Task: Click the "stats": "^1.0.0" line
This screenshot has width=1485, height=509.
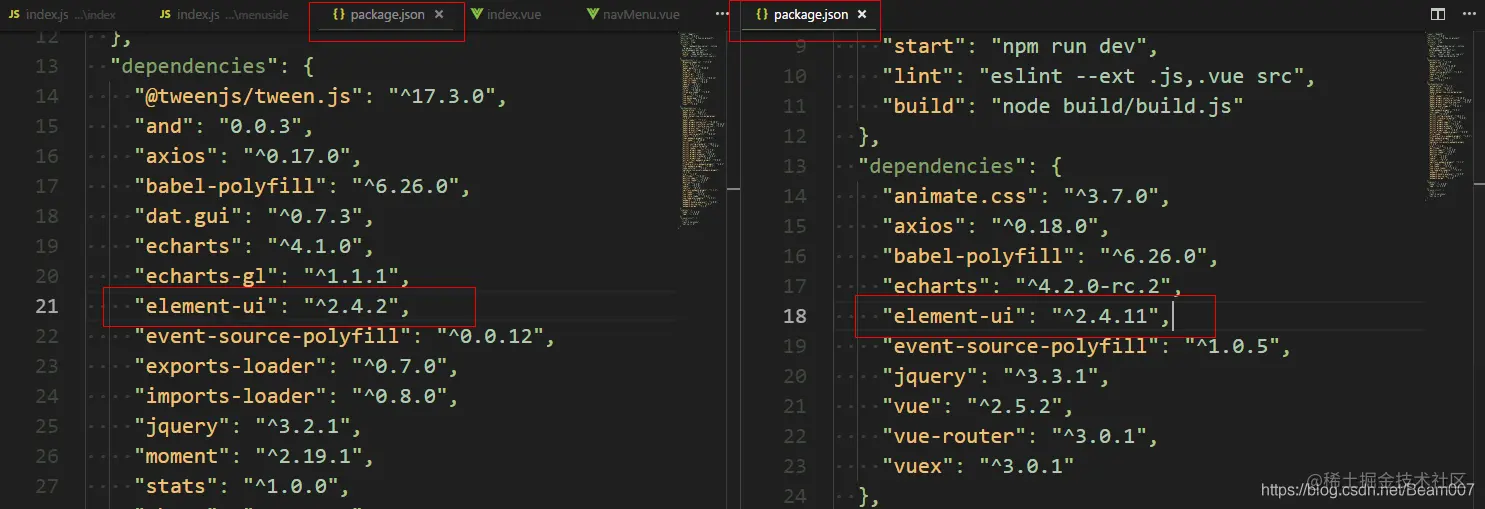Action: coord(241,486)
